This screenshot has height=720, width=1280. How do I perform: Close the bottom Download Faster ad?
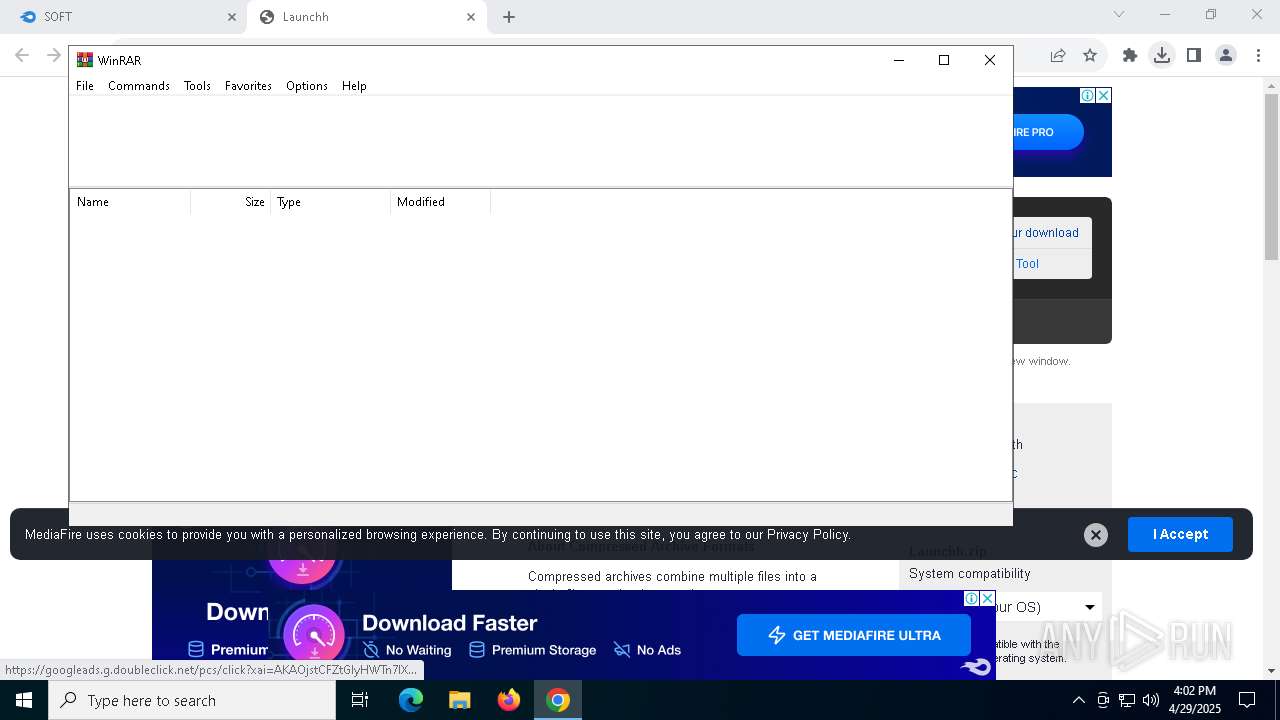point(988,598)
